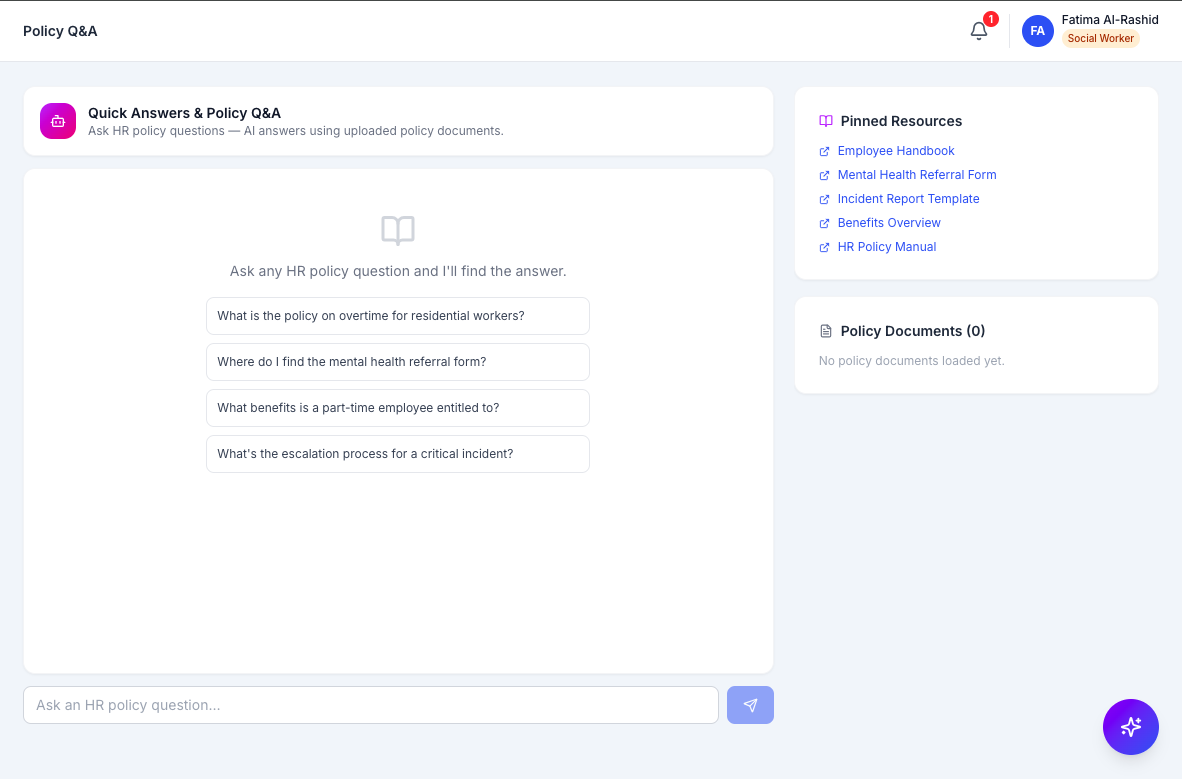Image resolution: width=1182 pixels, height=779 pixels.
Task: Click the Social Worker role badge
Action: tap(1101, 38)
